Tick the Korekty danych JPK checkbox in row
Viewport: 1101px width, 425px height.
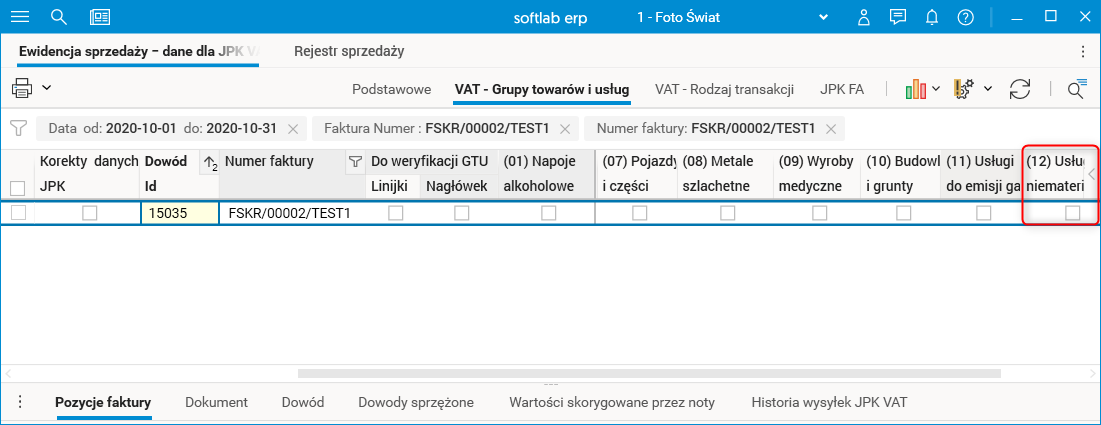[x=90, y=212]
